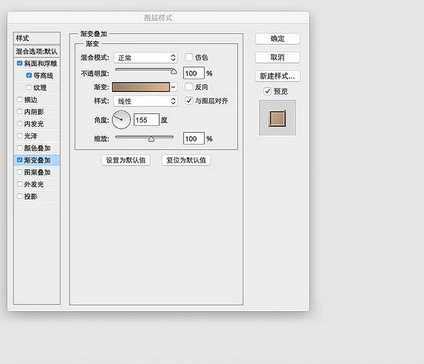Click the 缩放 slider handle

pos(151,139)
